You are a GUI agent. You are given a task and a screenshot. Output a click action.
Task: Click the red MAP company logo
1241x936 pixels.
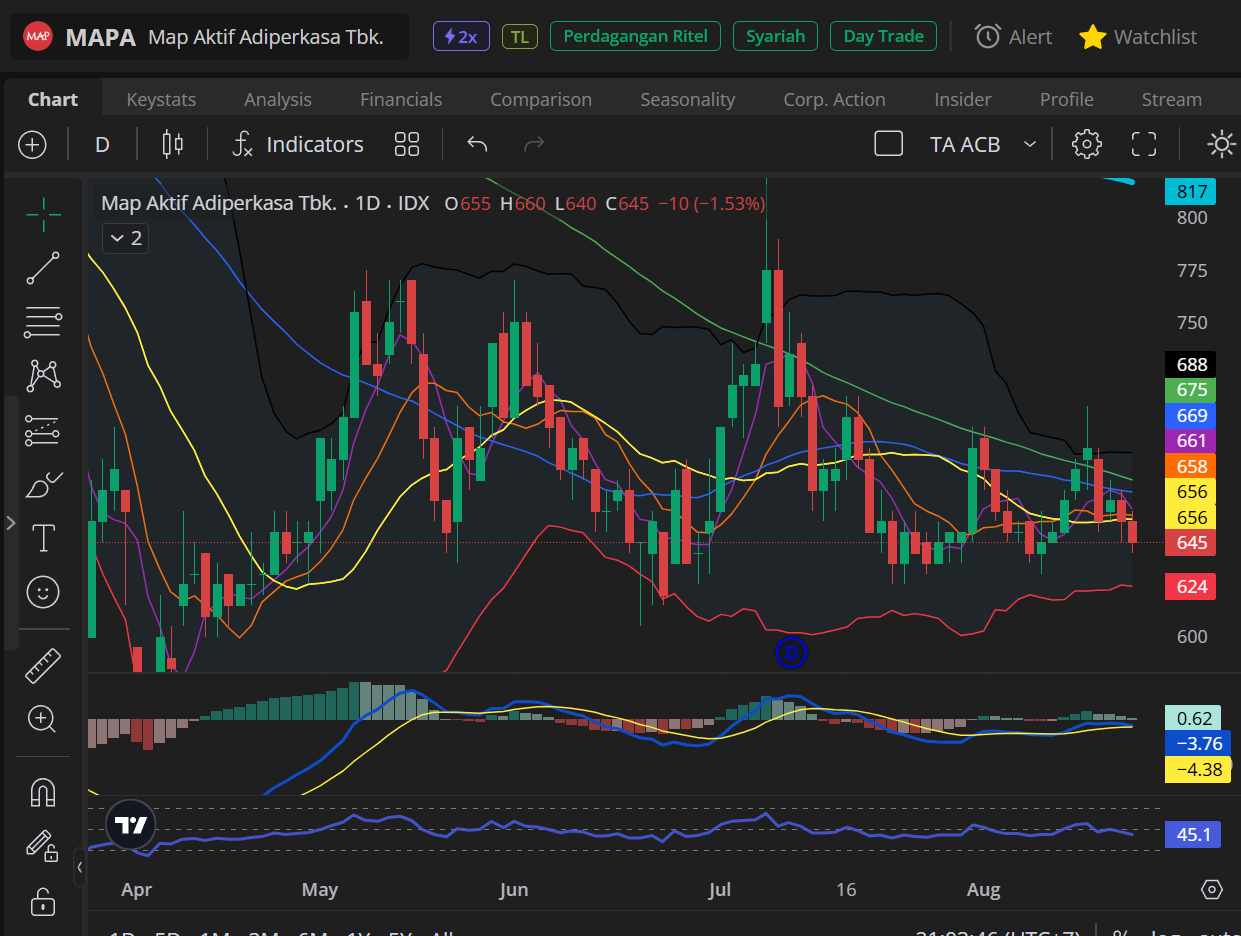coord(38,37)
